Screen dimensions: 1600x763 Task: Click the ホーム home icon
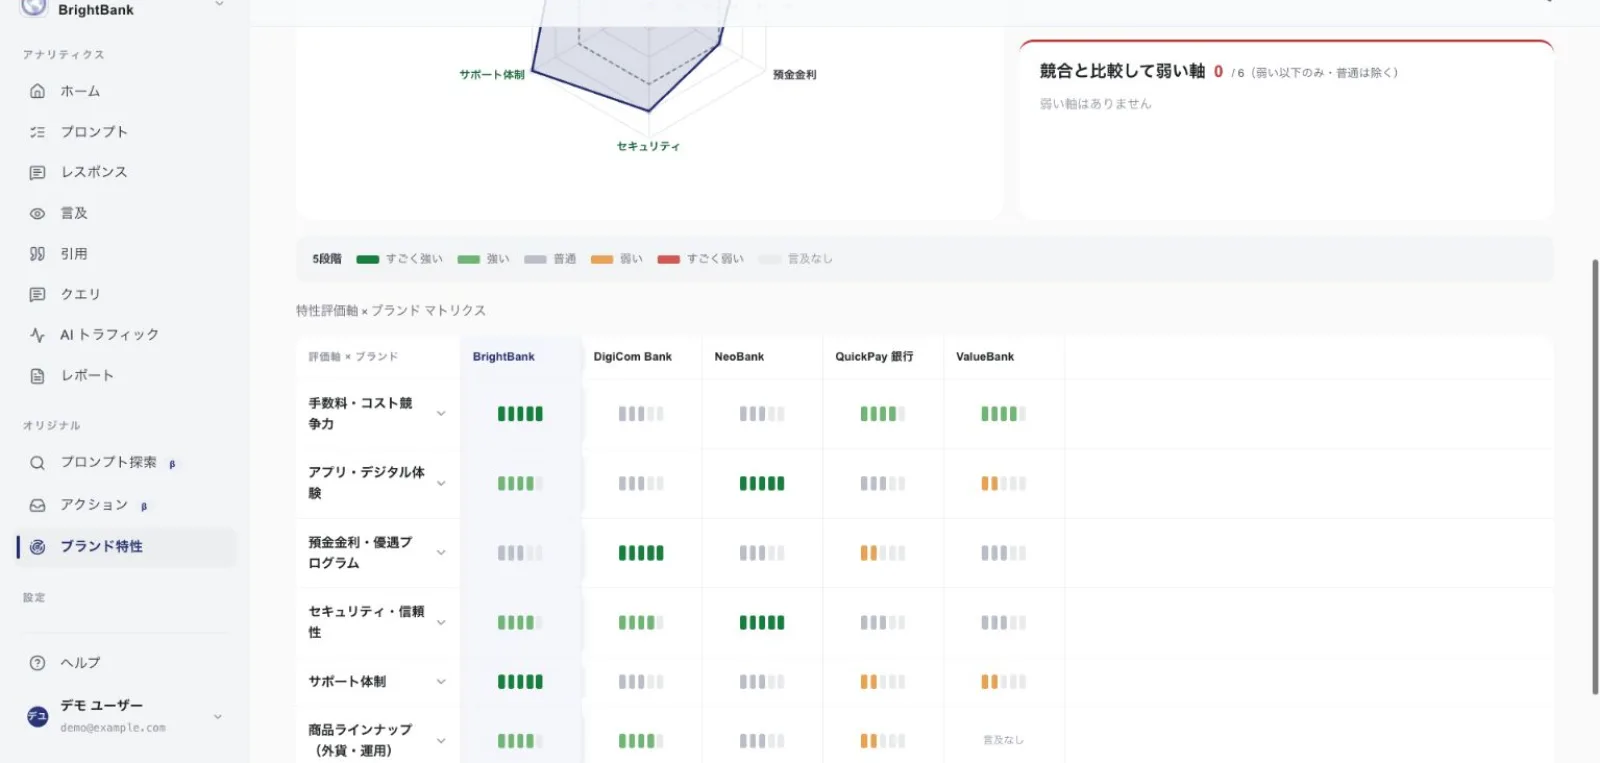[37, 91]
